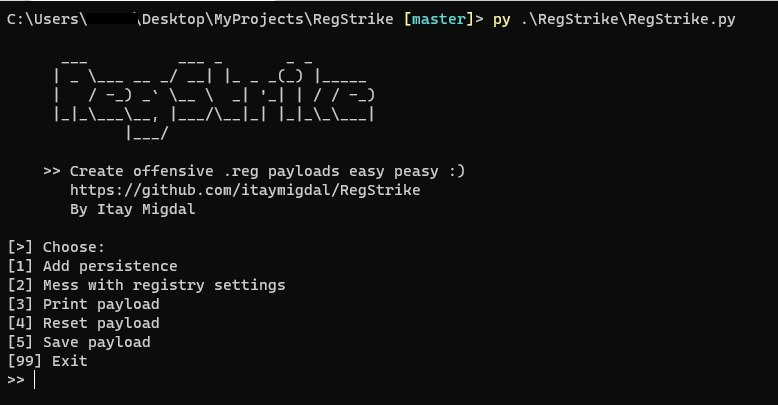
Task: Click the 'Print payload' menu line
Action: tap(83, 304)
